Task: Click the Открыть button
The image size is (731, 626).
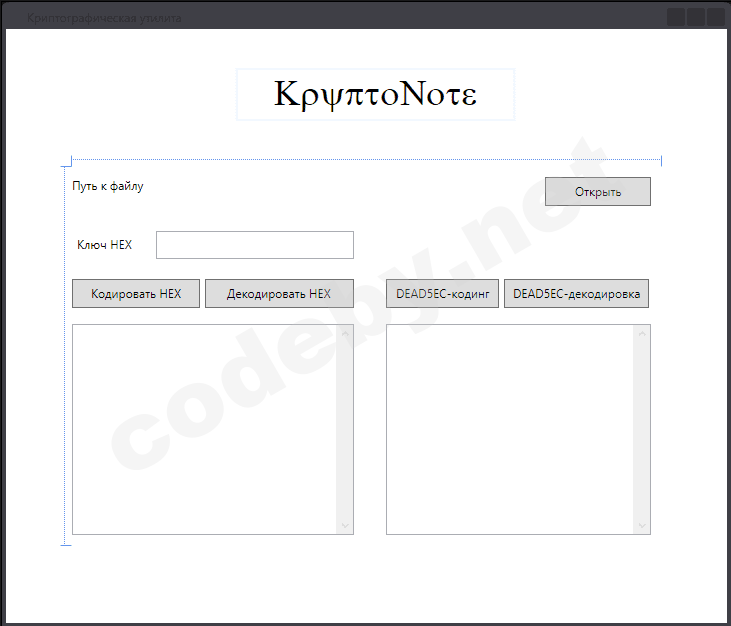Action: coord(598,192)
